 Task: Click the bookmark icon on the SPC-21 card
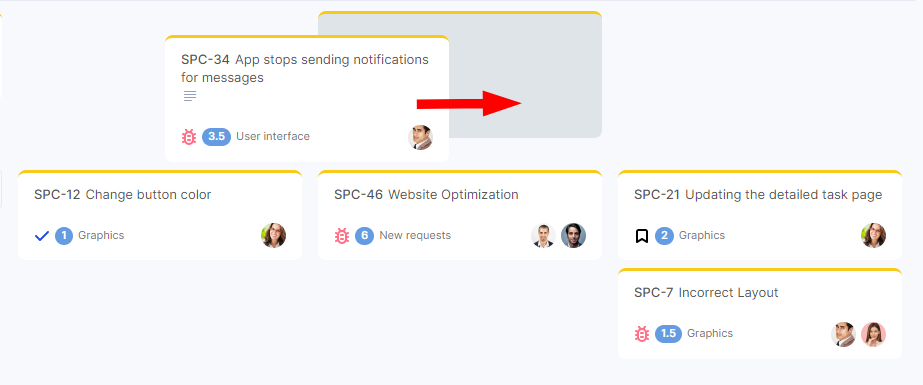tap(642, 236)
